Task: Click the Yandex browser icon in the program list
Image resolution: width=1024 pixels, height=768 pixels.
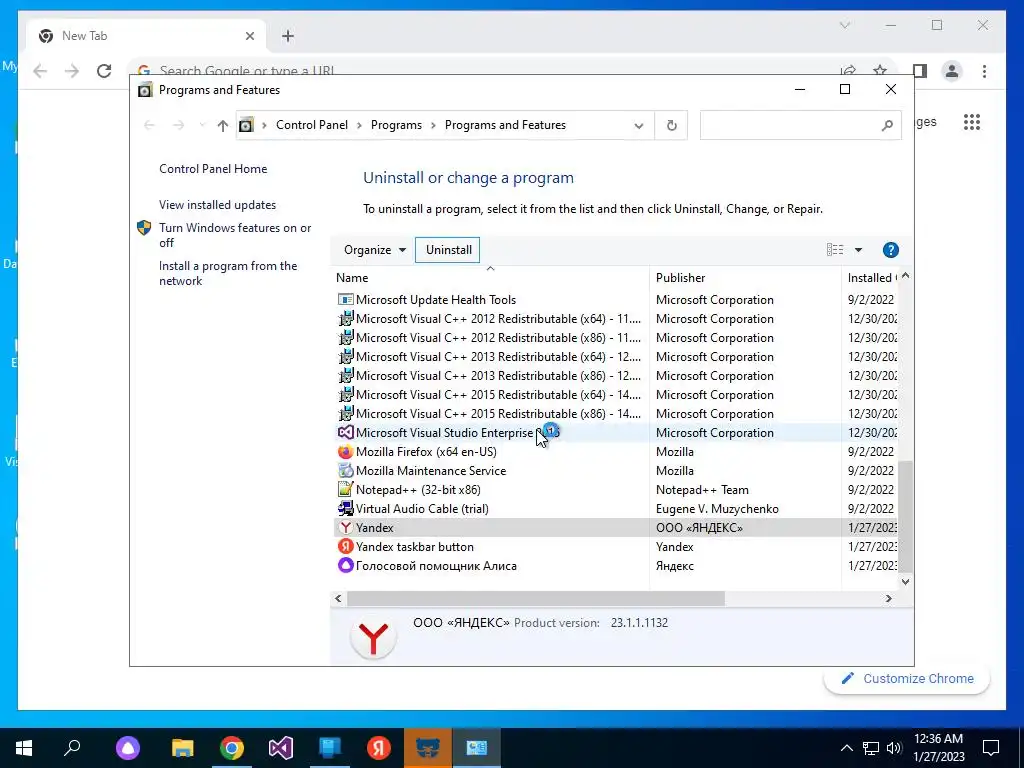Action: click(x=345, y=528)
